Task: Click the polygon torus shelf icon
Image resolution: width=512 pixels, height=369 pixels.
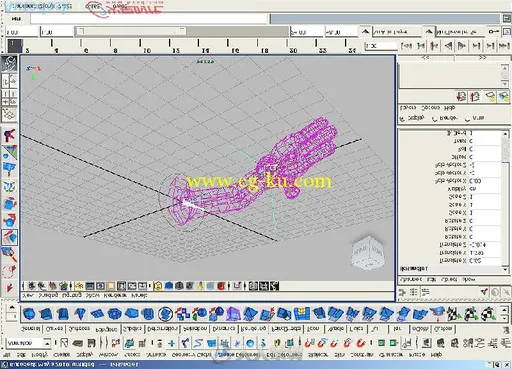Action: point(114,314)
